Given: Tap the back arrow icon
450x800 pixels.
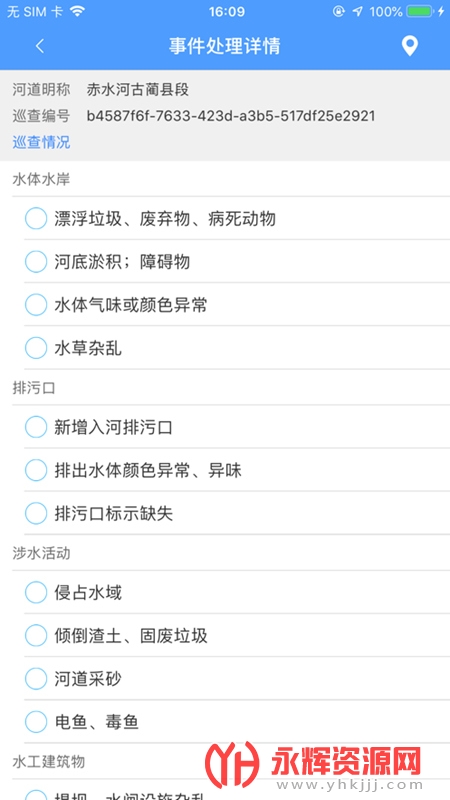Looking at the screenshot, I should click(40, 46).
